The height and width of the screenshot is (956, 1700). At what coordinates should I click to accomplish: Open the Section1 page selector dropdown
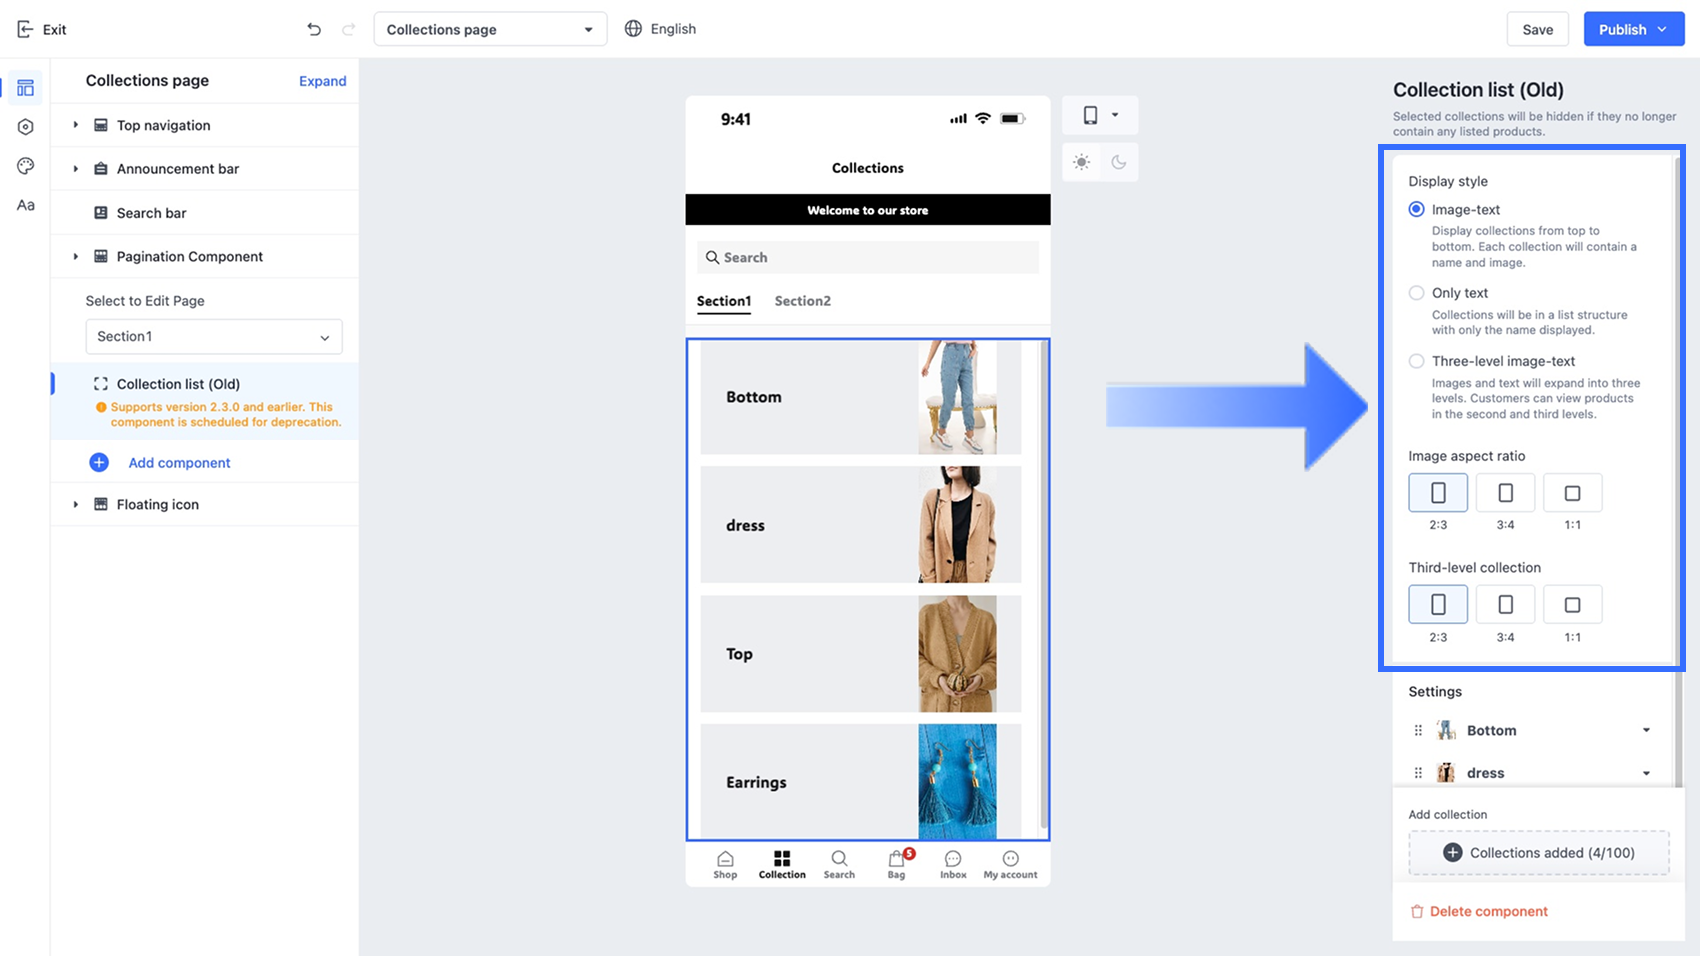click(214, 336)
